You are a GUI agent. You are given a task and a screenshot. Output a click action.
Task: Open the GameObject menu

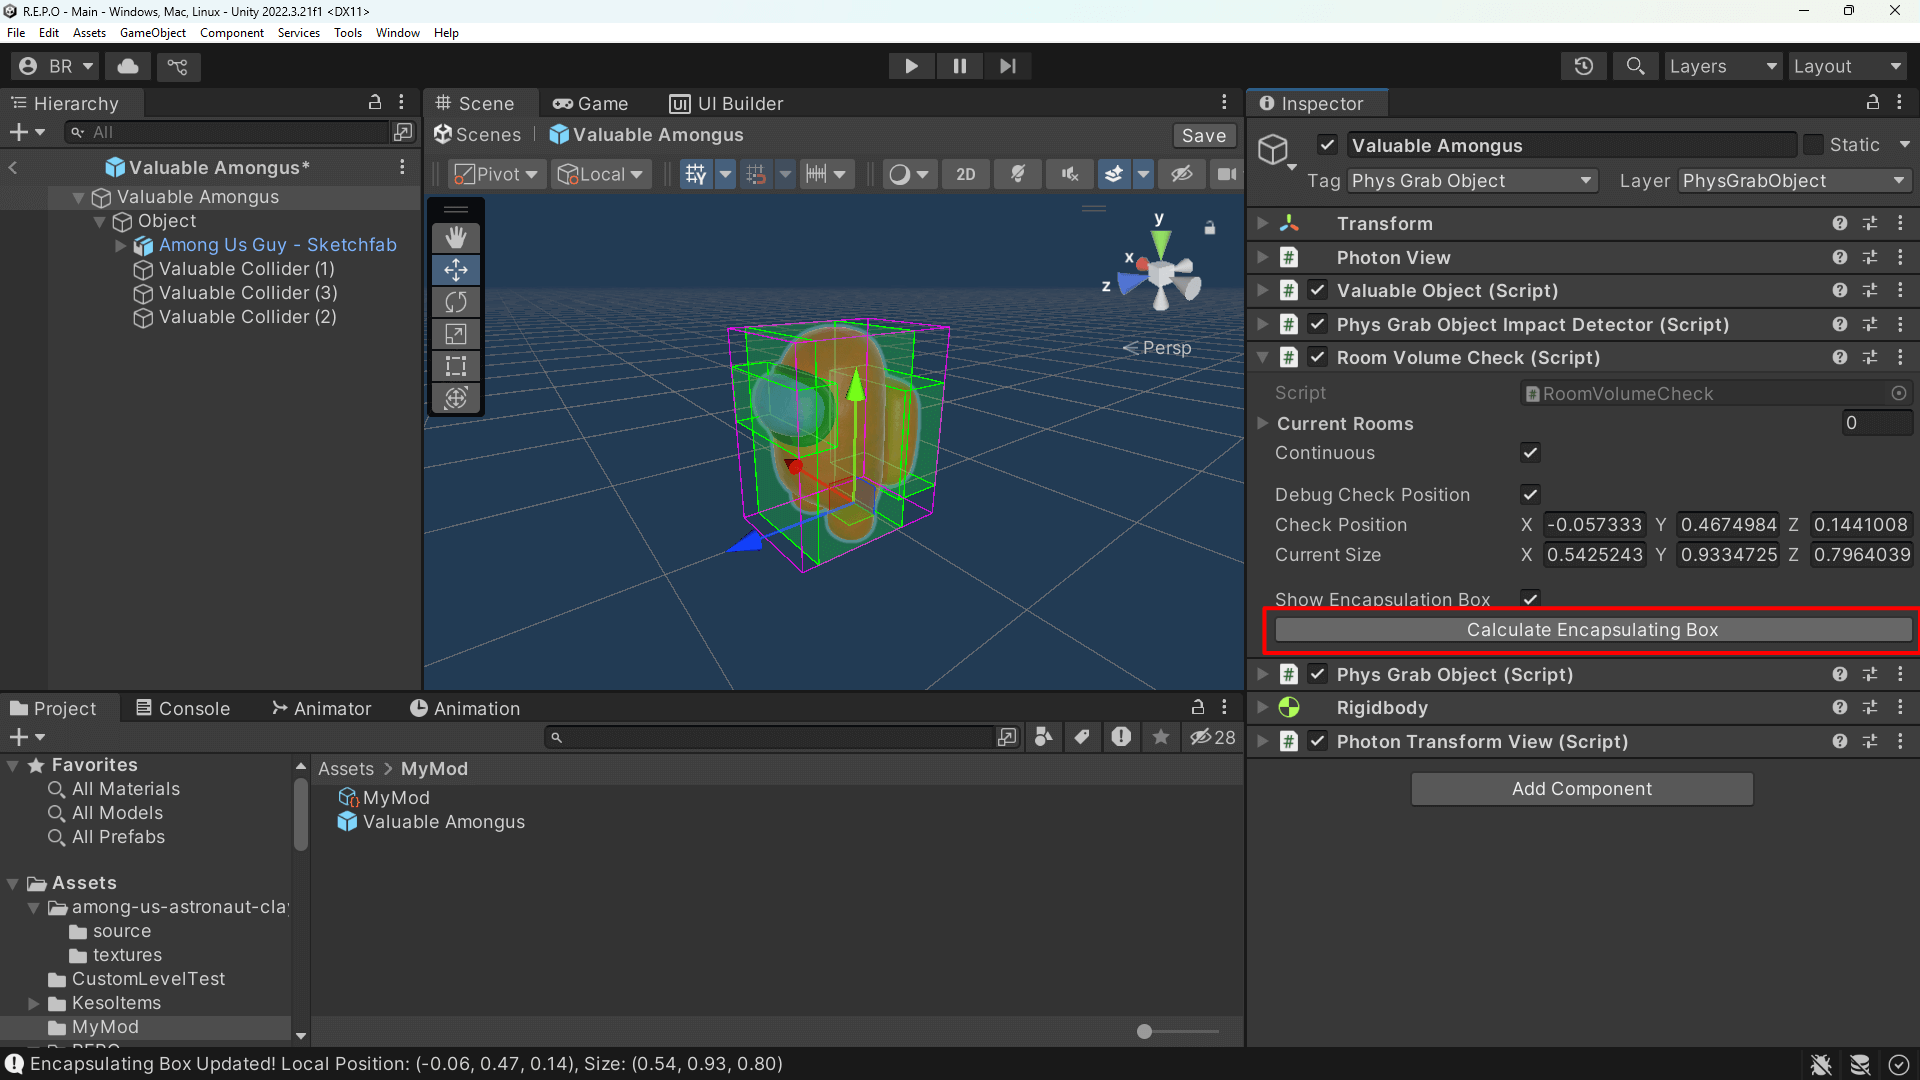click(152, 32)
